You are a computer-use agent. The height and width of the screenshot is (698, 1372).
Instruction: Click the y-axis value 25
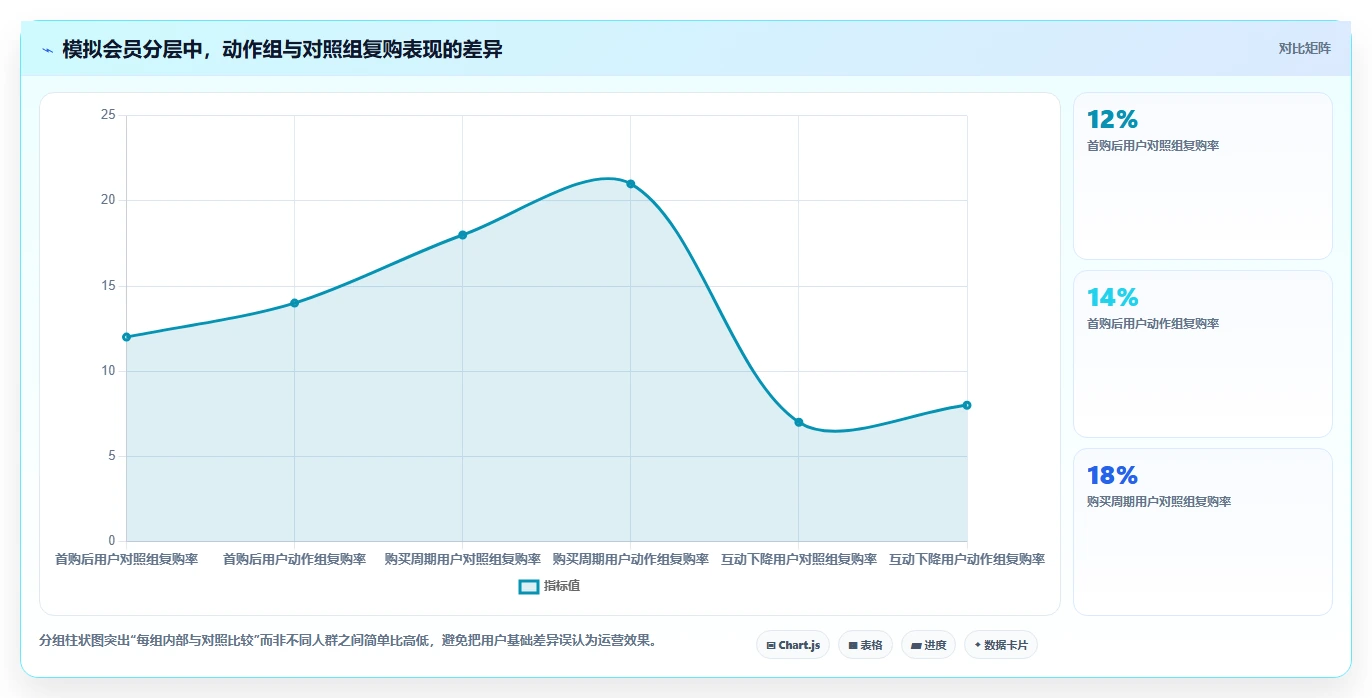click(x=108, y=115)
